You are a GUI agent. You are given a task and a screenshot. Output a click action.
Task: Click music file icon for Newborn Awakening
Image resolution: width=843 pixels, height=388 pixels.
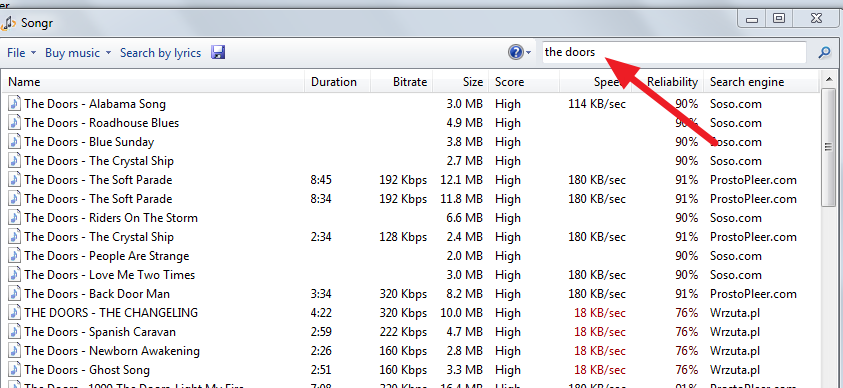pos(15,351)
